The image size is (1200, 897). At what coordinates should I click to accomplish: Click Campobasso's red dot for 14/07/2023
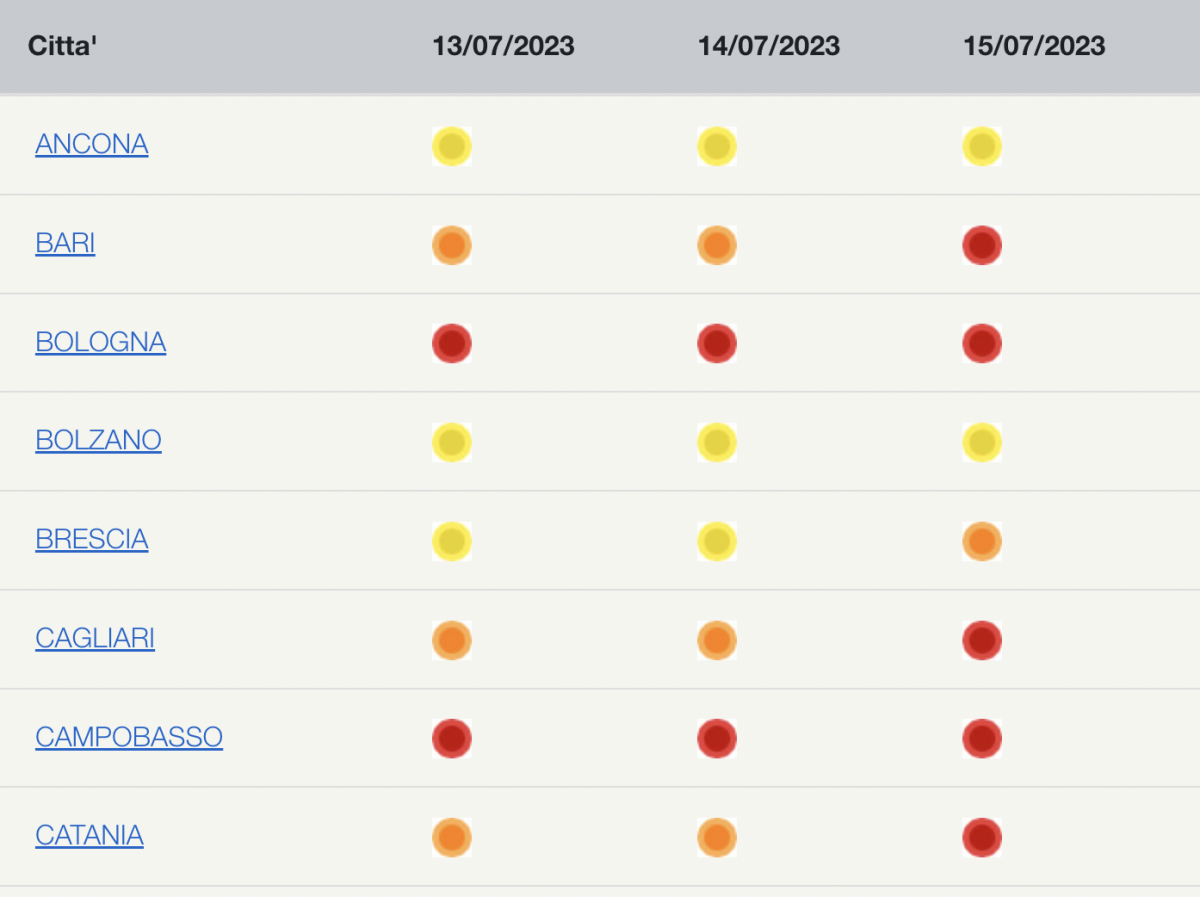click(x=717, y=738)
